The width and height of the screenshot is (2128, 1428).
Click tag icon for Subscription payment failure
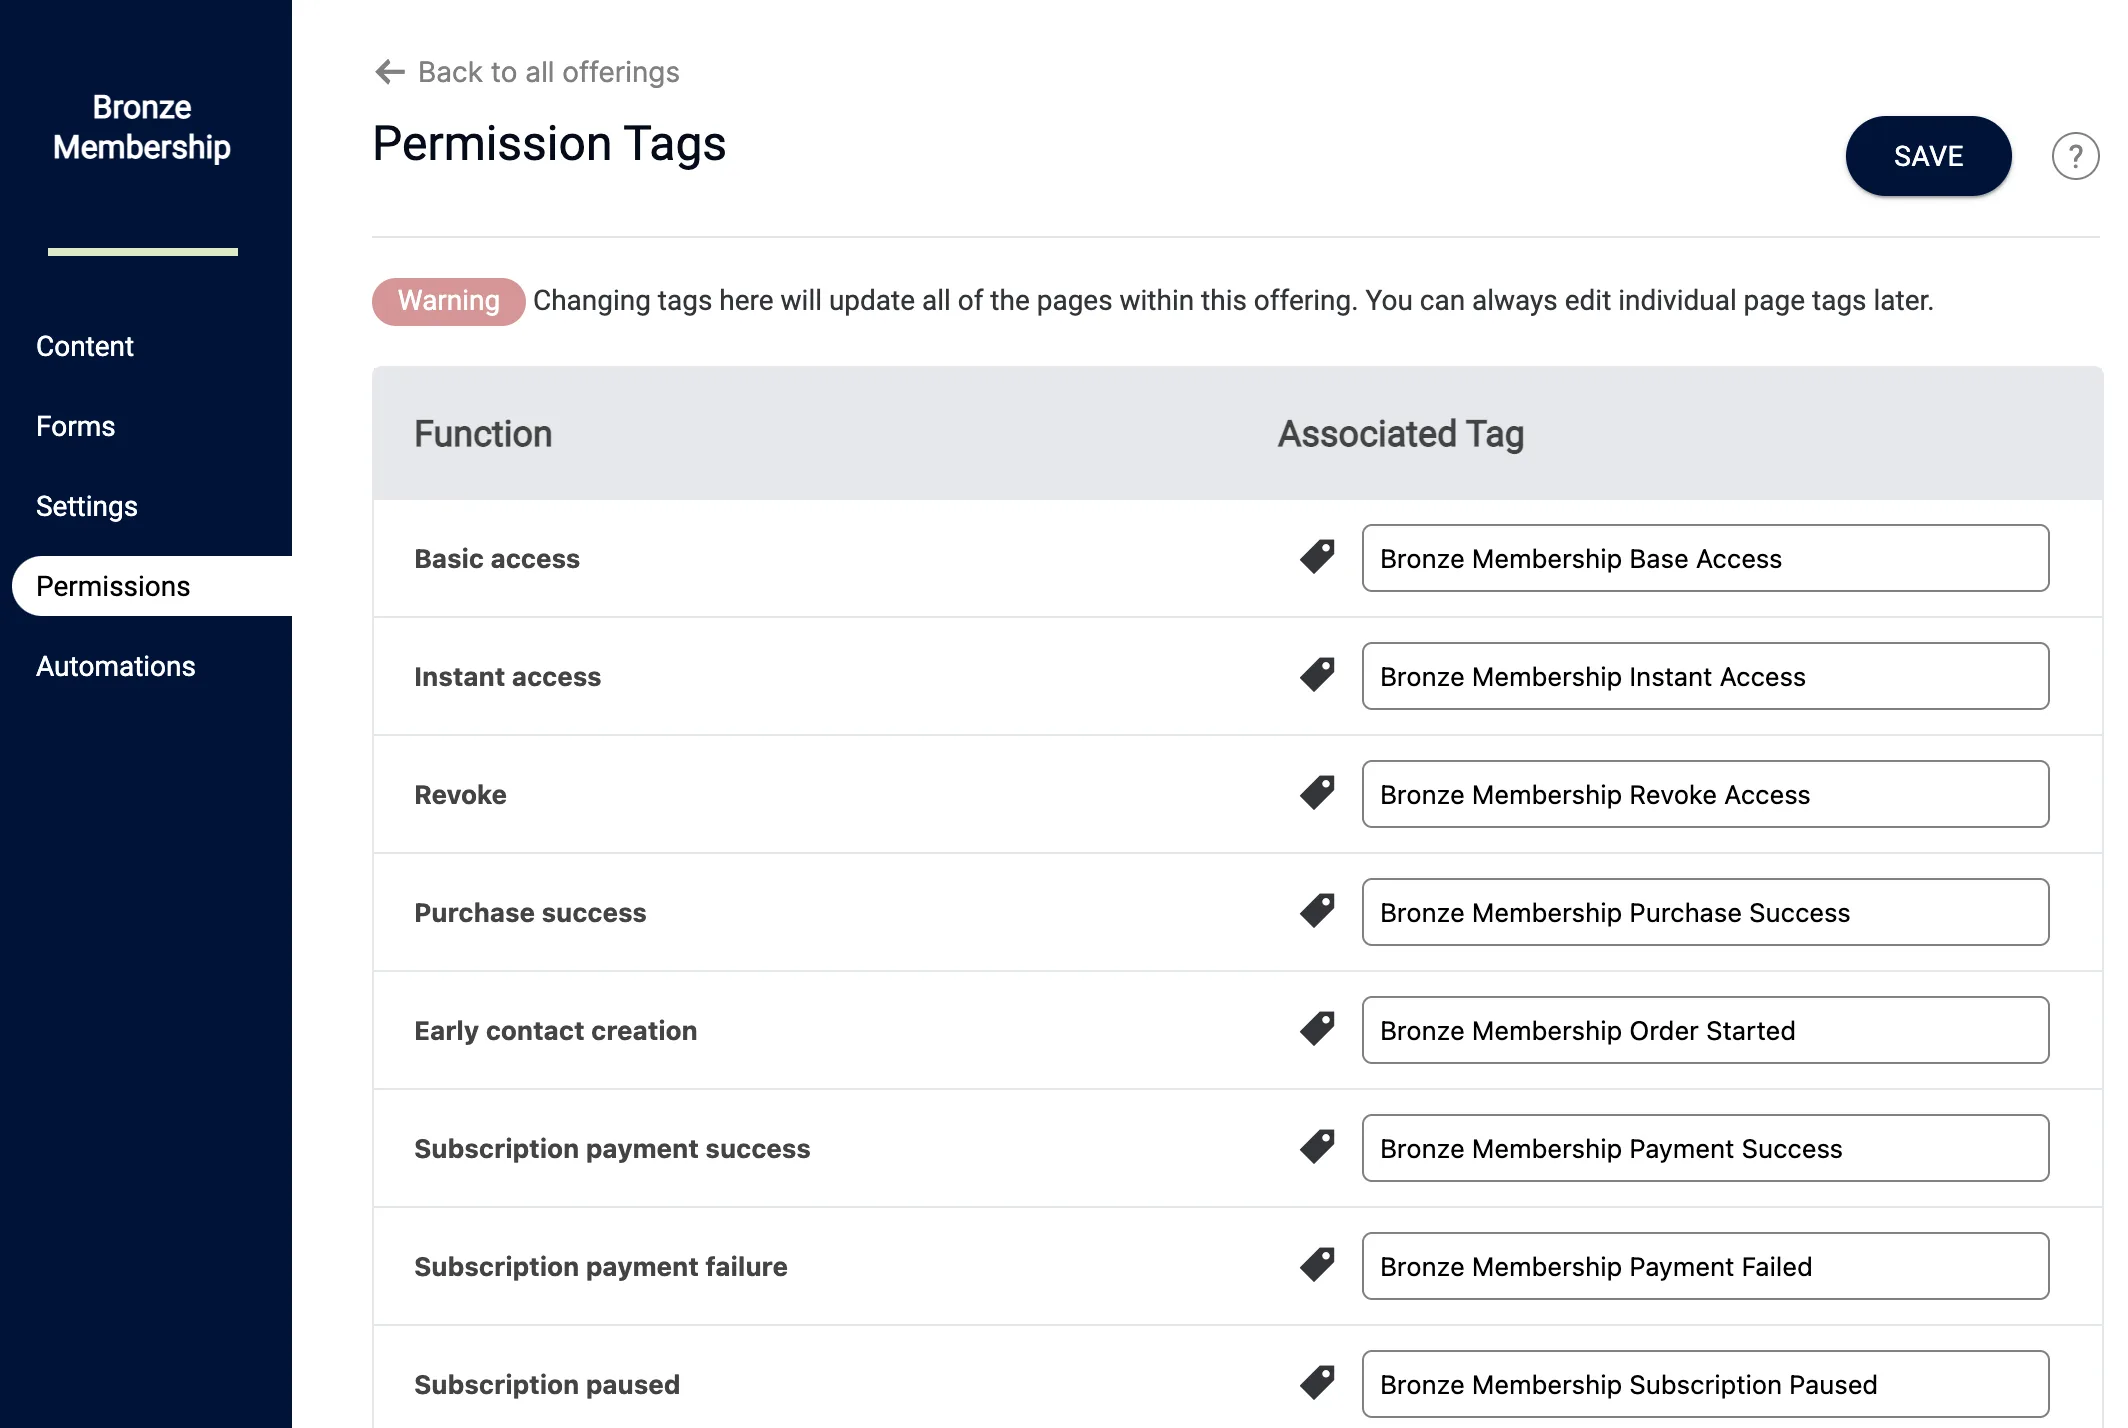click(x=1317, y=1265)
